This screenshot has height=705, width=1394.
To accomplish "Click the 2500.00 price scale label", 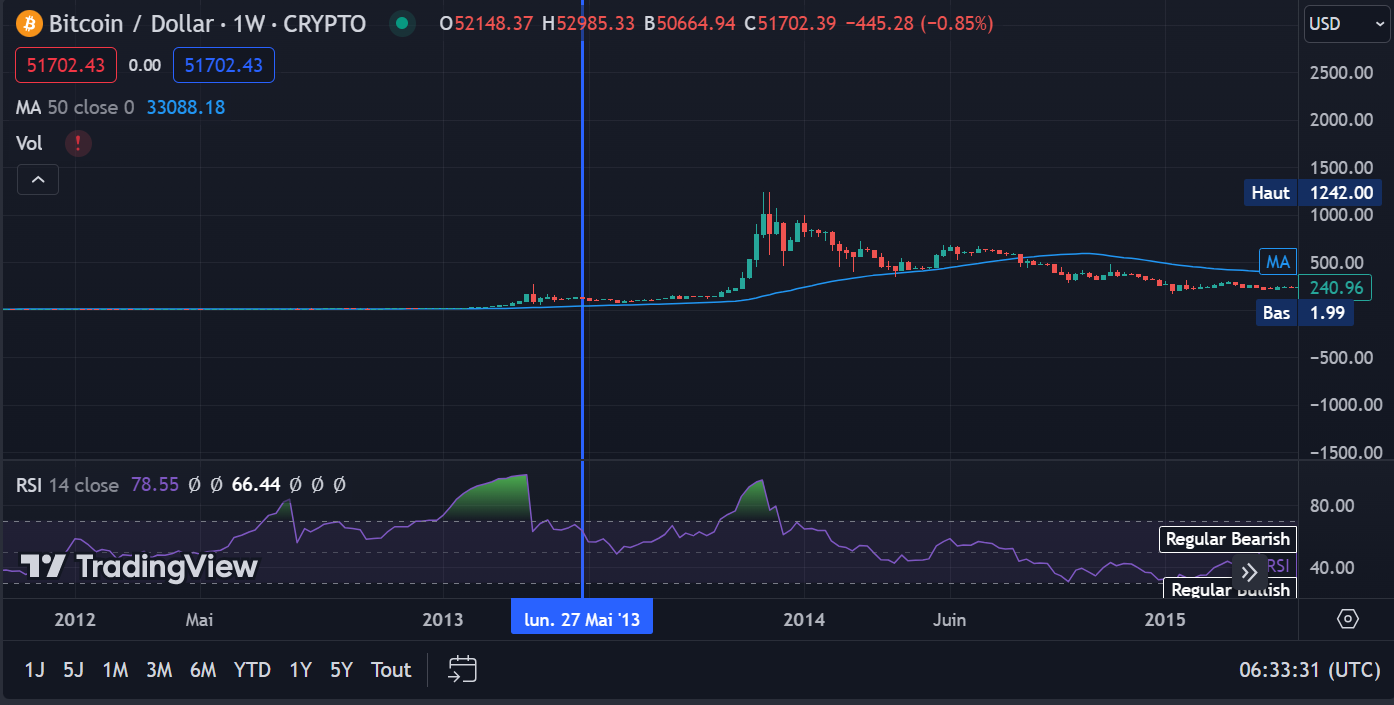I will tap(1340, 72).
